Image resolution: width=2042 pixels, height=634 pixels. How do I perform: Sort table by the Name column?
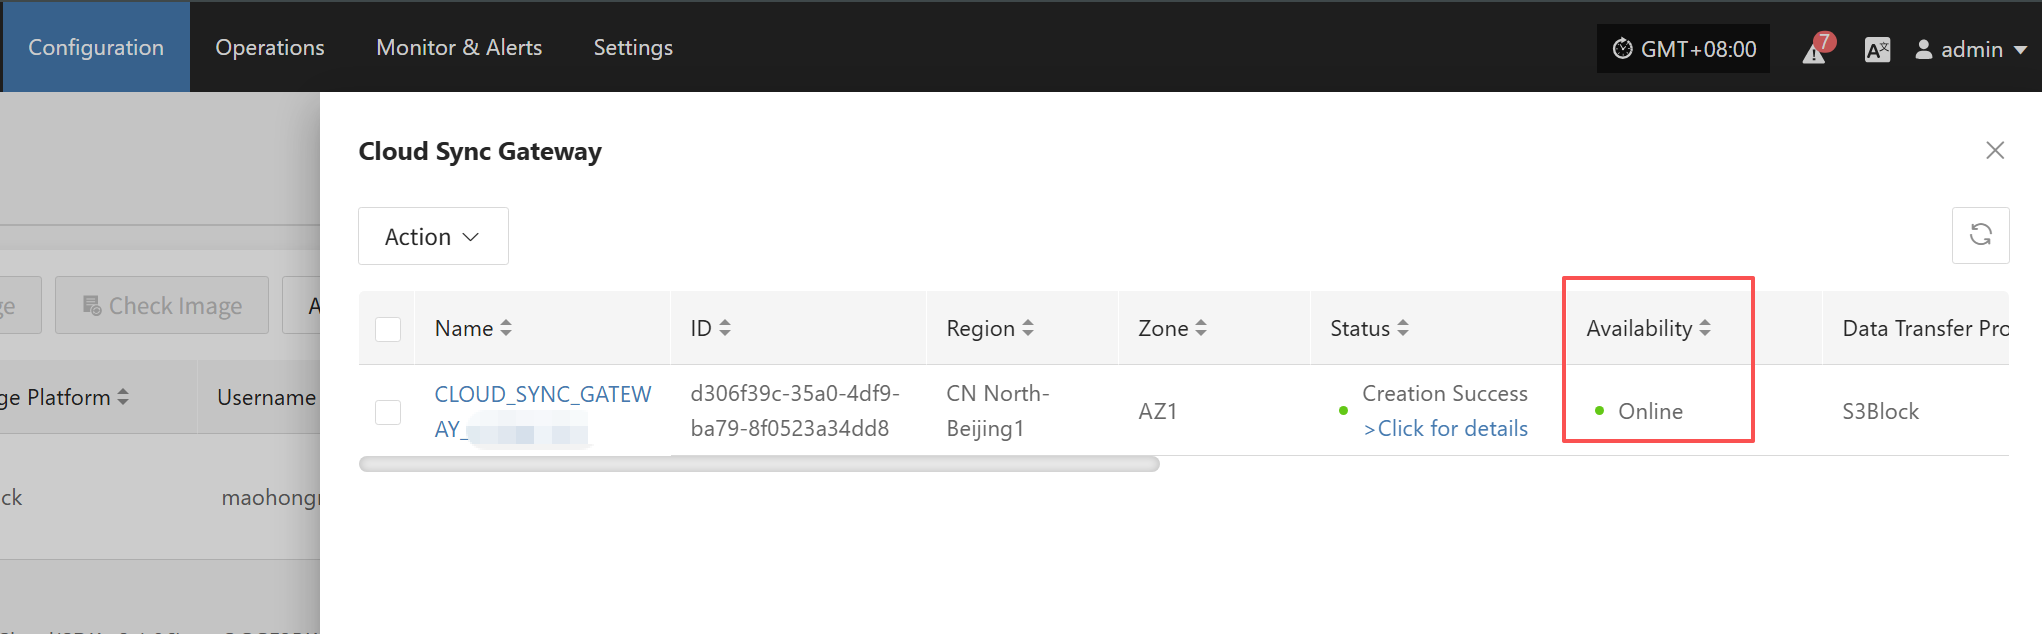click(x=506, y=328)
